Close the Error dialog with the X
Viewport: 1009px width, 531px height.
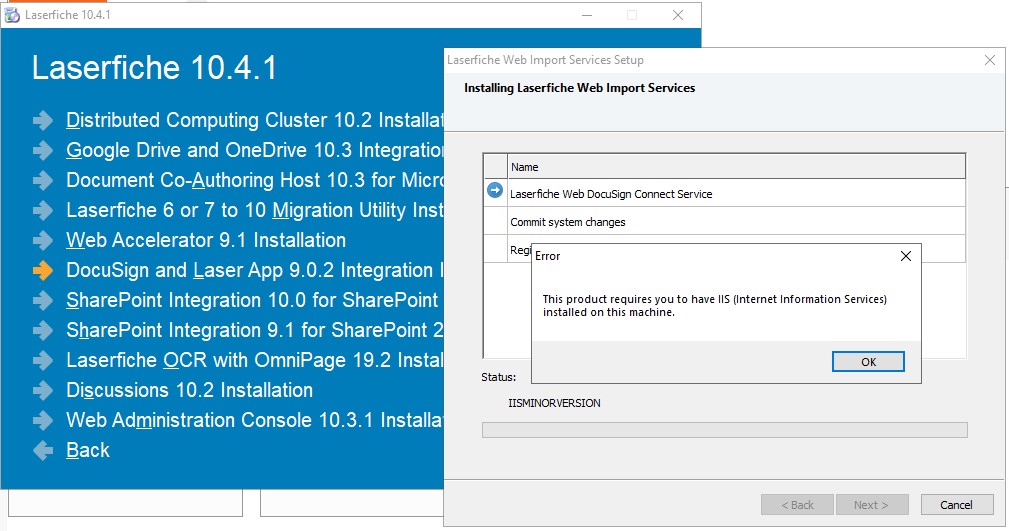point(905,256)
